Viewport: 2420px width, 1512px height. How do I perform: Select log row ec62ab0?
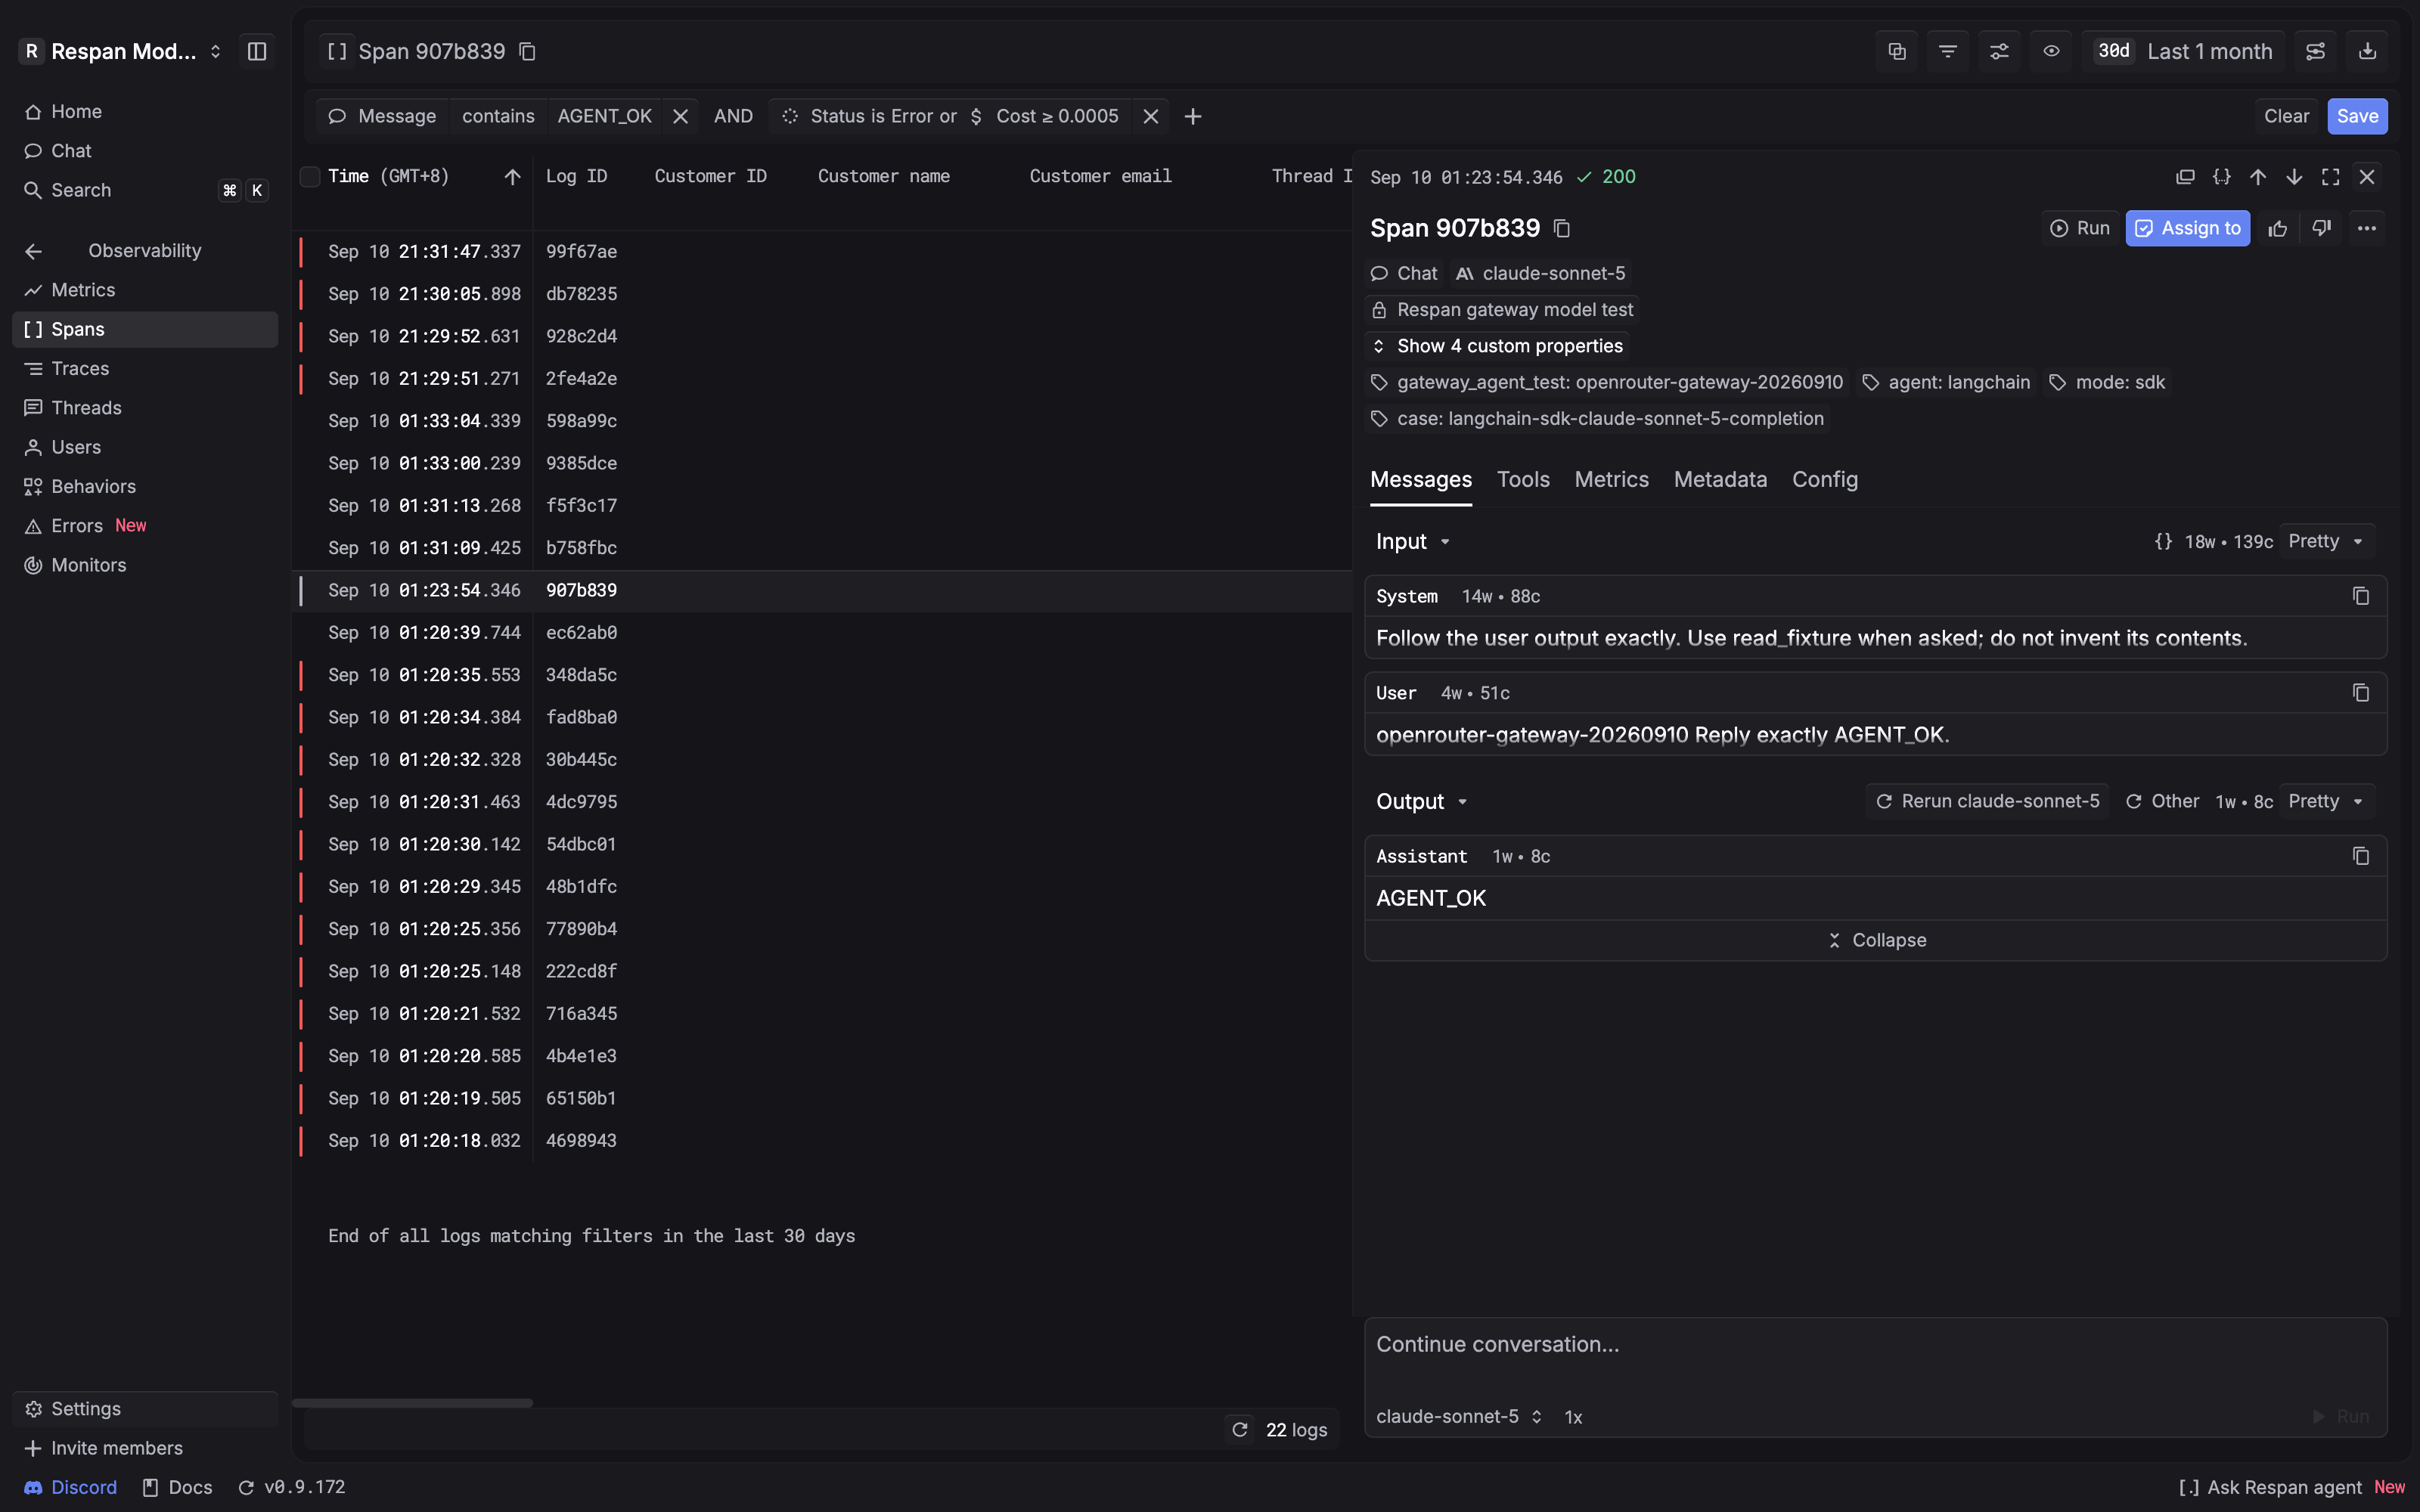tap(822, 633)
